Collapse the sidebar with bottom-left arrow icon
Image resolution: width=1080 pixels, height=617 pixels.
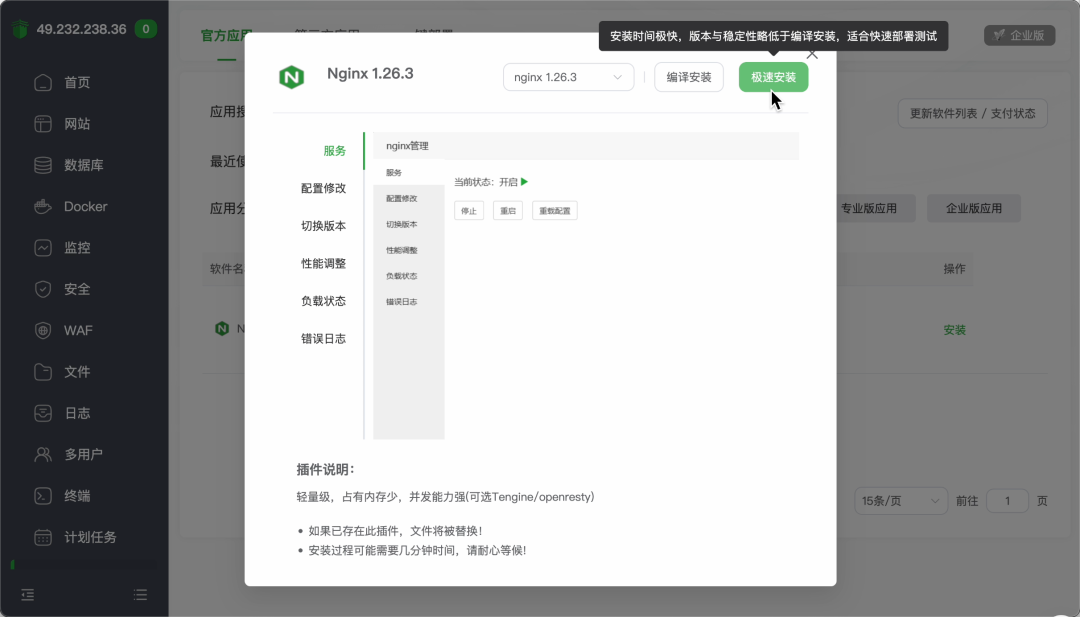point(27,594)
